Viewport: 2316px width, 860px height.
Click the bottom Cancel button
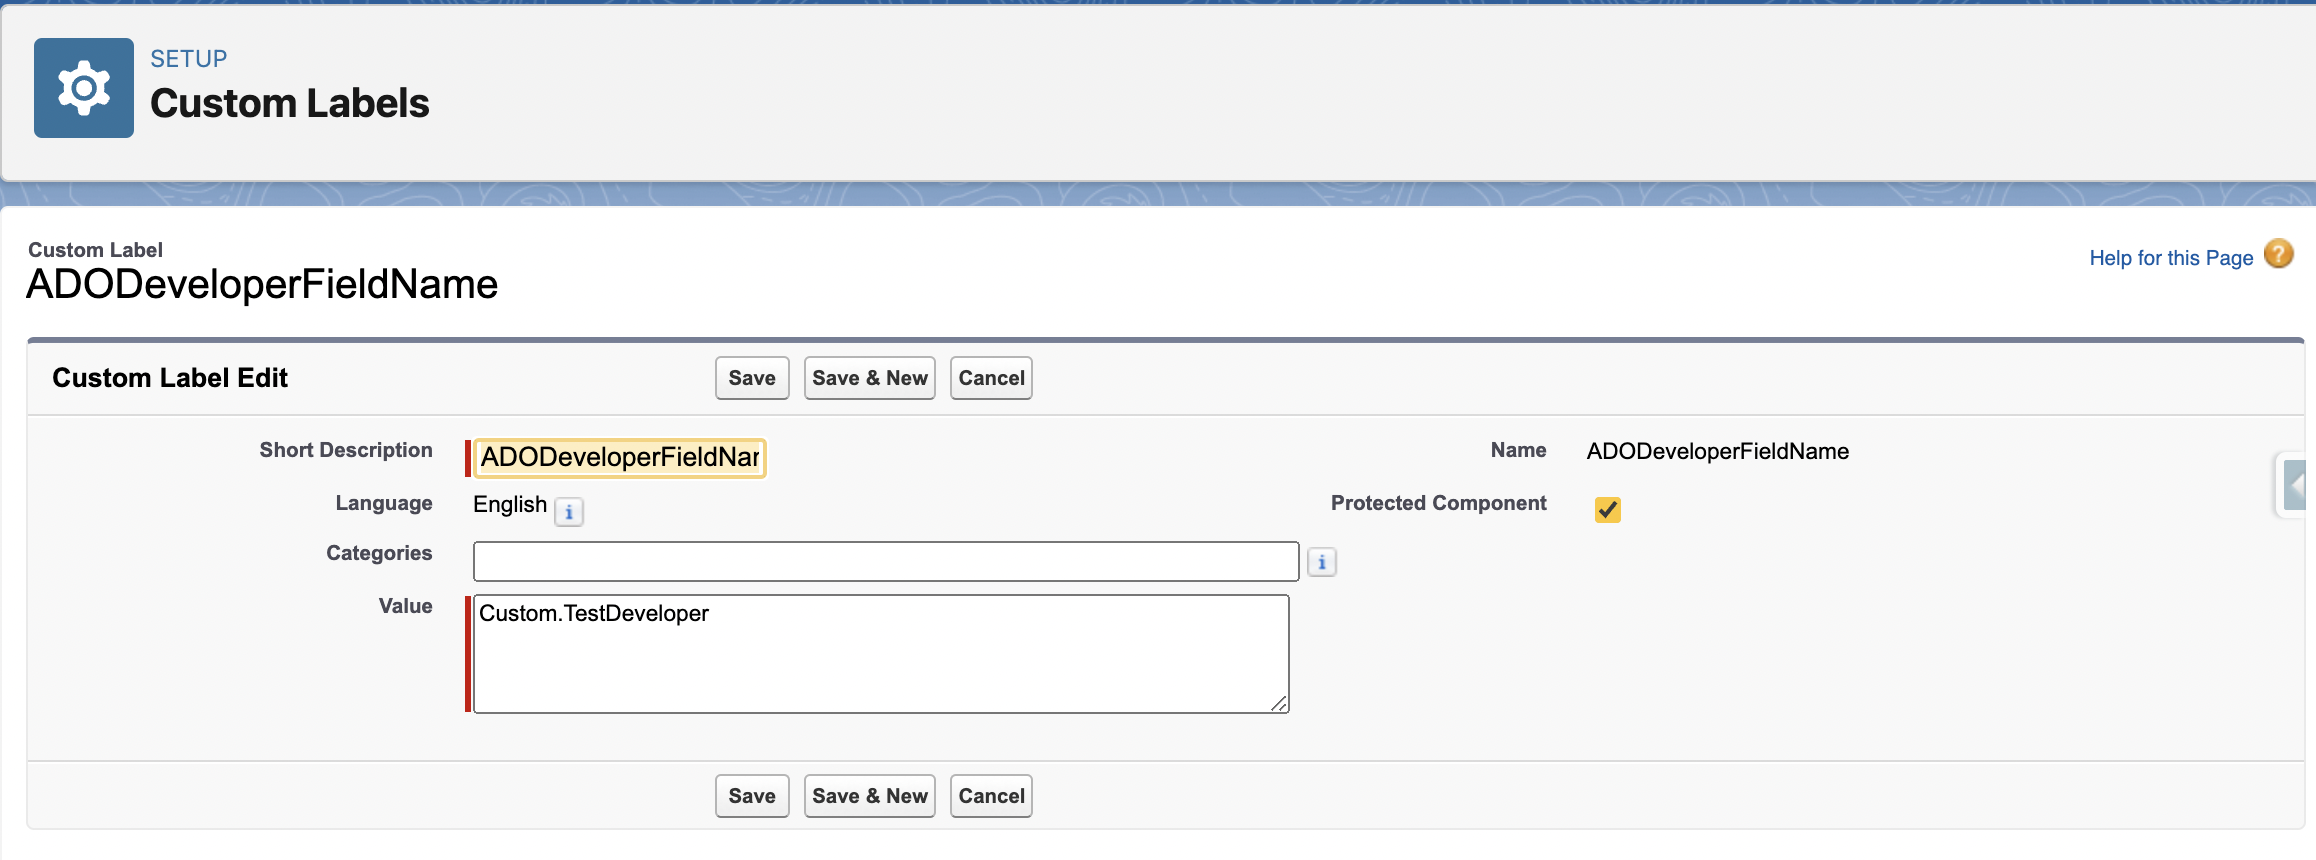(x=991, y=796)
